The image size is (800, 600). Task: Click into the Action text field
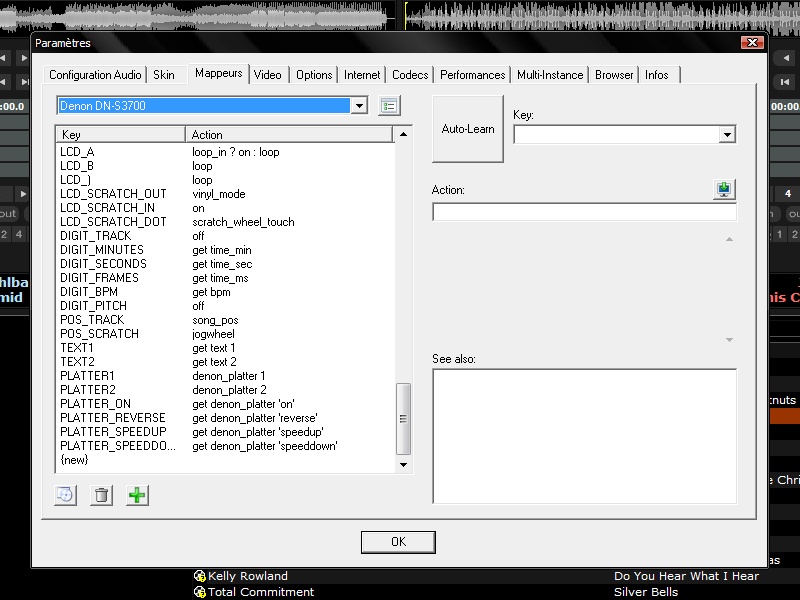pos(584,212)
